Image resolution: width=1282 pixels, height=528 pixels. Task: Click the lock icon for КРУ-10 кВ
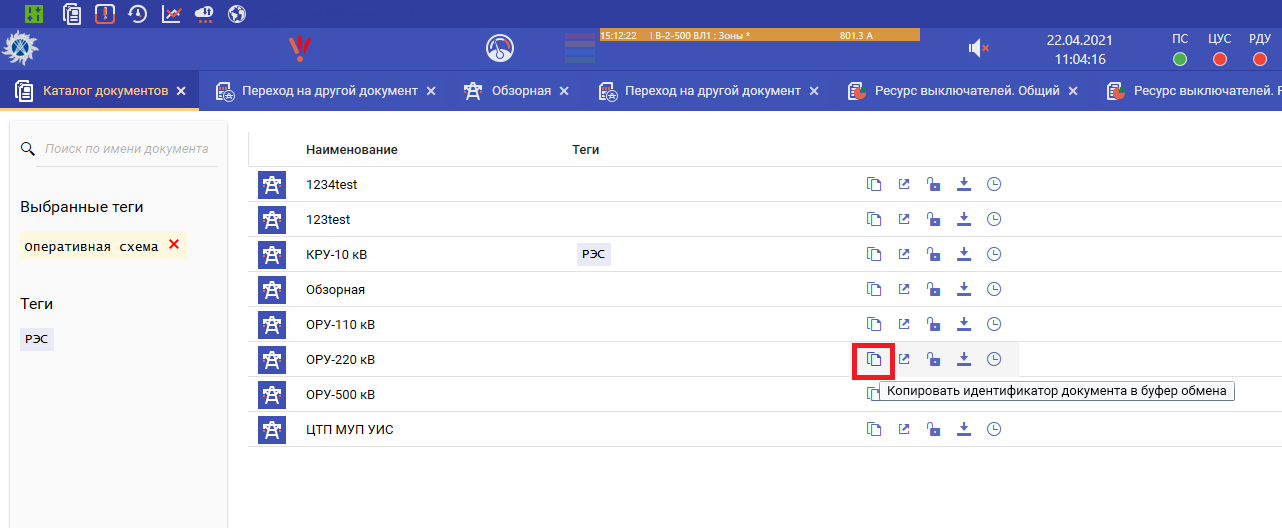pyautogui.click(x=933, y=254)
